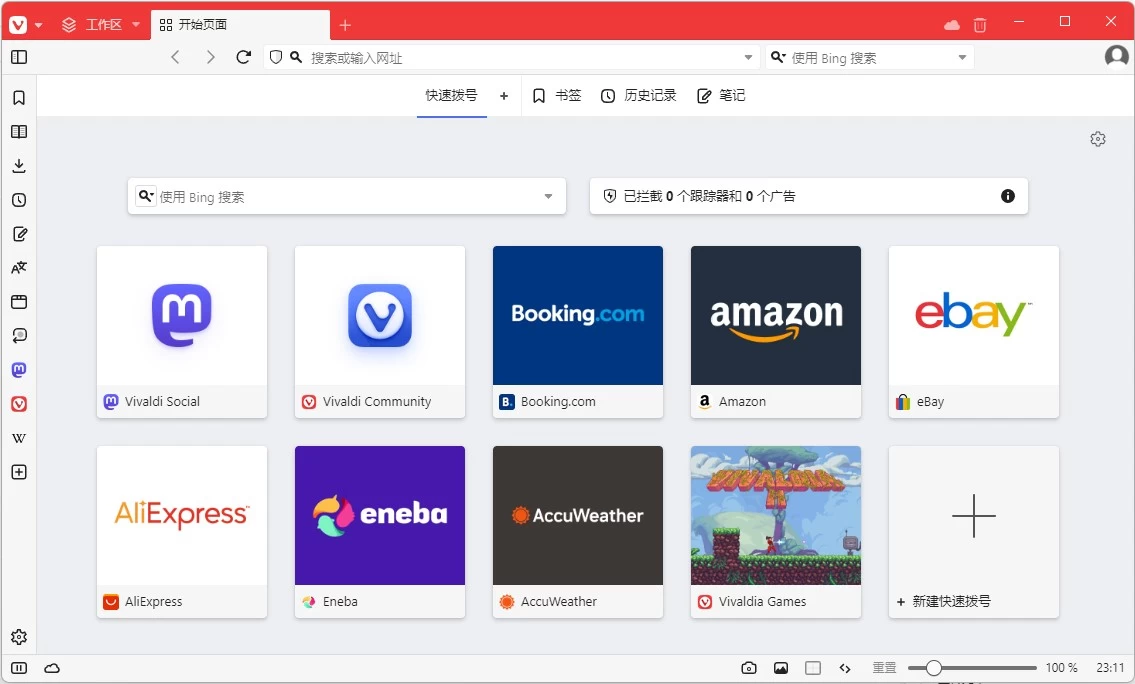
Task: Open the Downloads panel icon
Action: [x=18, y=165]
